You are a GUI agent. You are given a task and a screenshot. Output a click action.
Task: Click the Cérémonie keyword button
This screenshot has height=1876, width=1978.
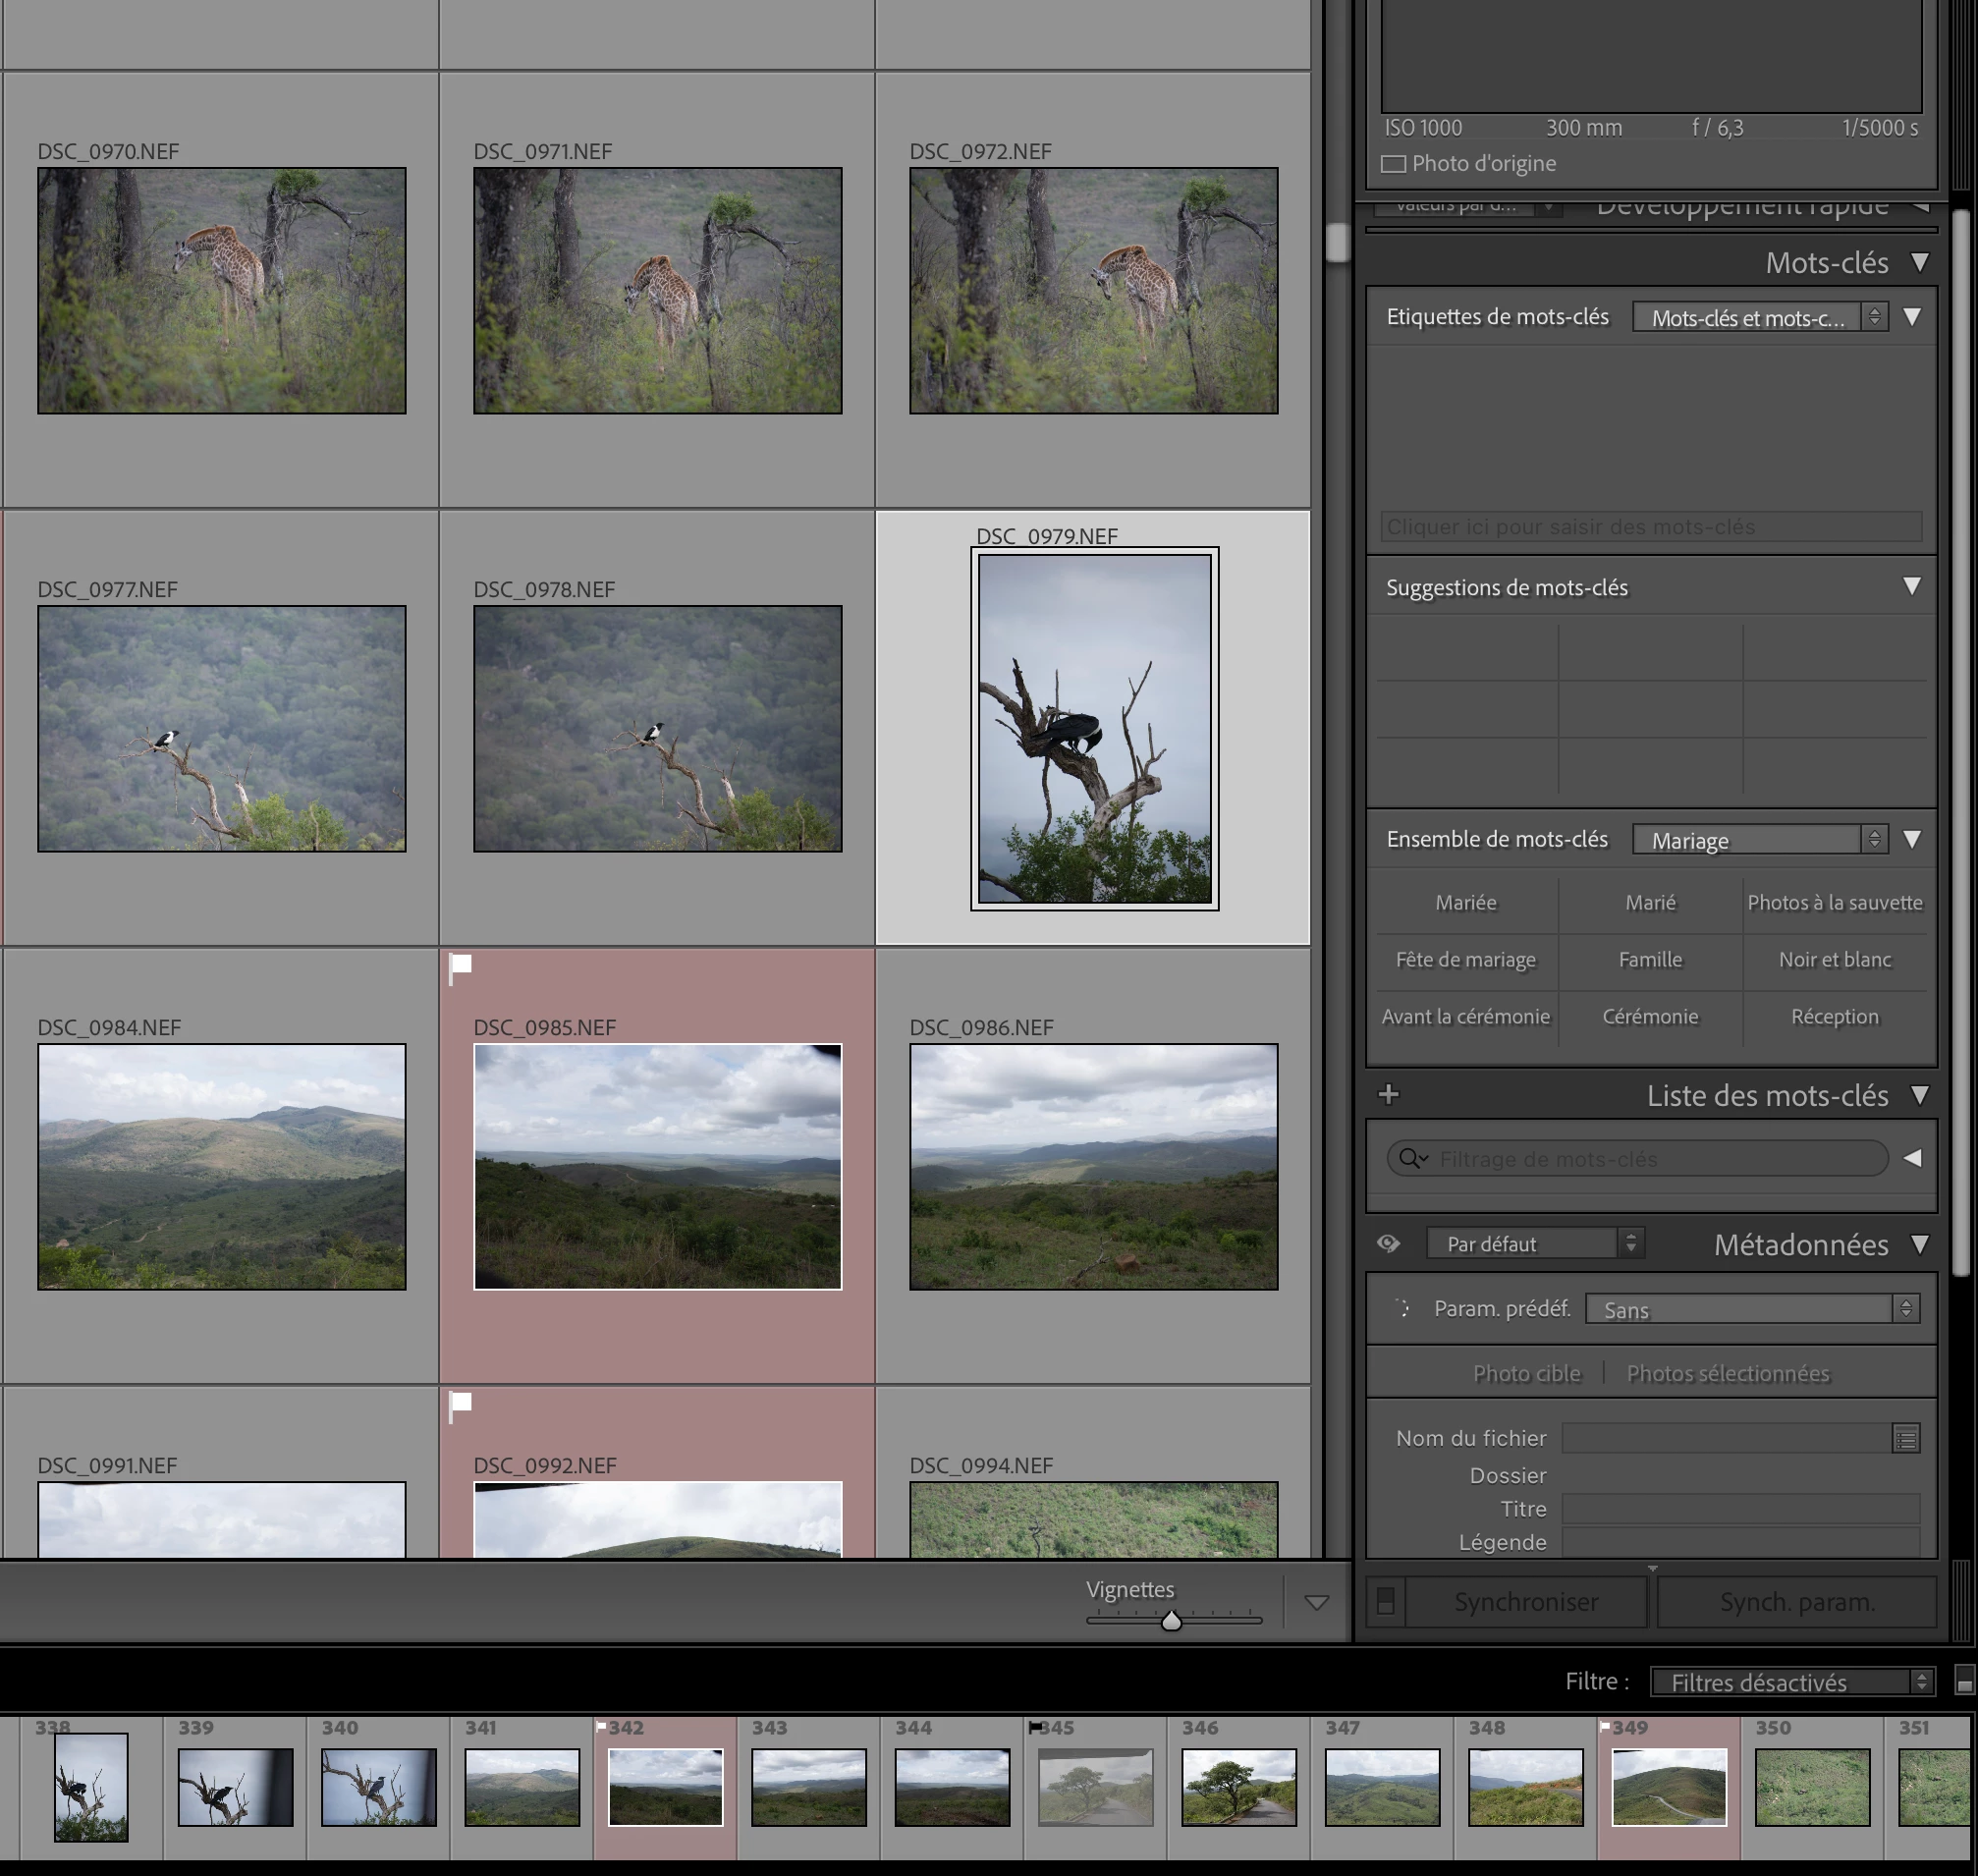(x=1650, y=1016)
